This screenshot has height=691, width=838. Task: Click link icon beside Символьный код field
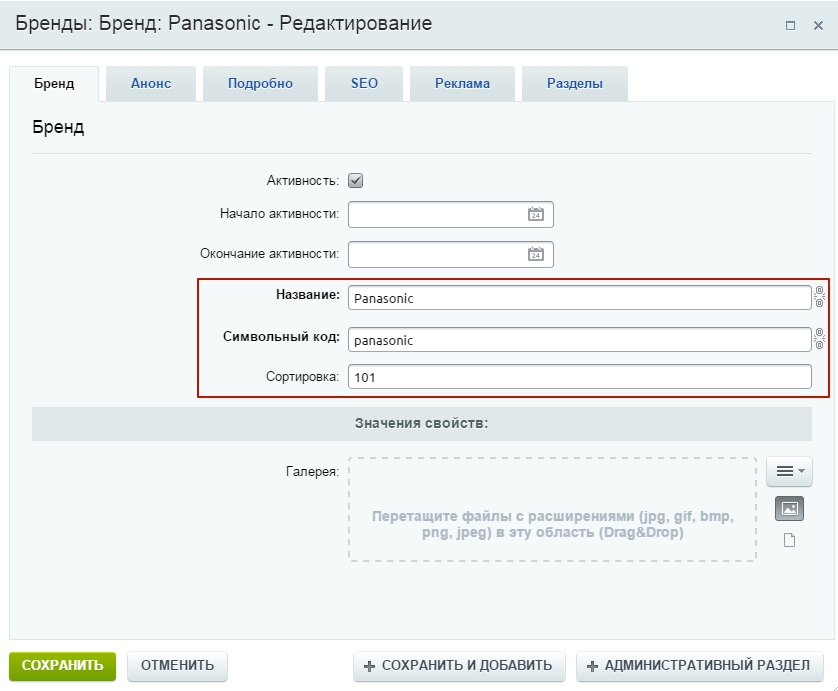(819, 339)
